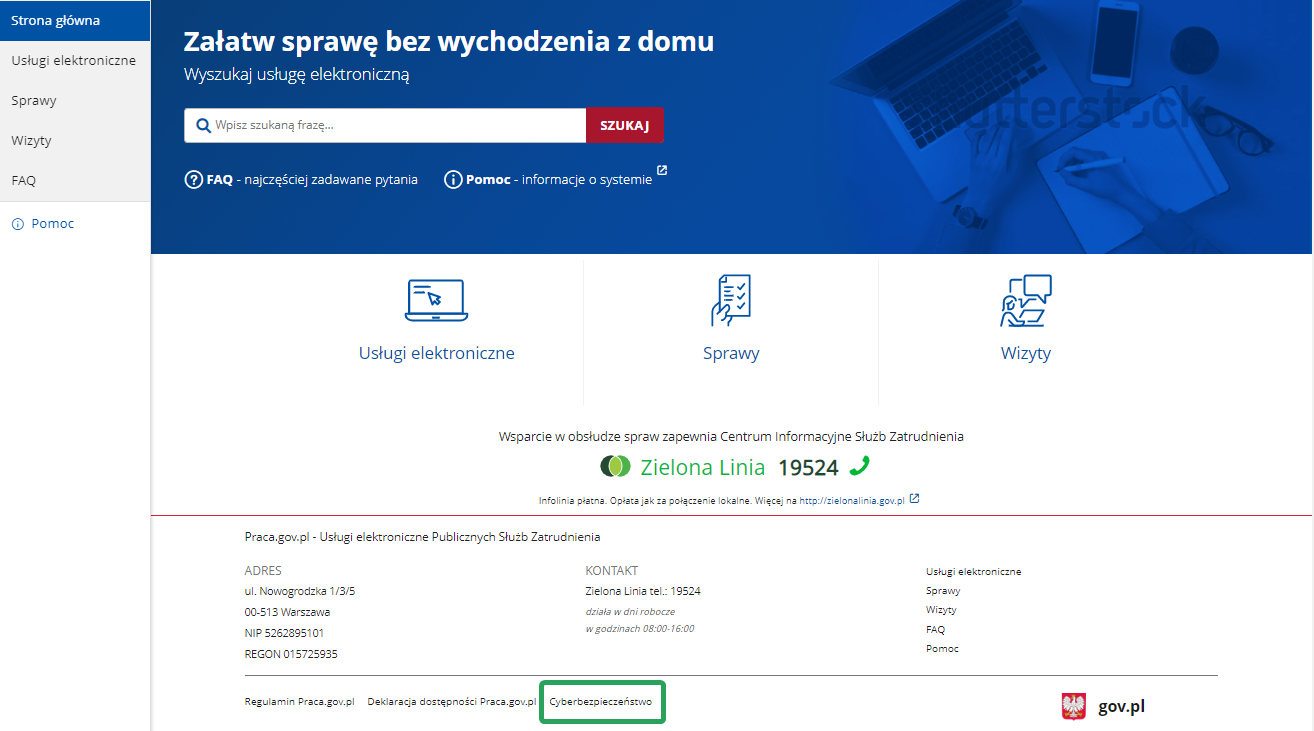Click external link icon after zielonalinia.gov.pl
The width and height of the screenshot is (1314, 731).
pyautogui.click(x=914, y=498)
